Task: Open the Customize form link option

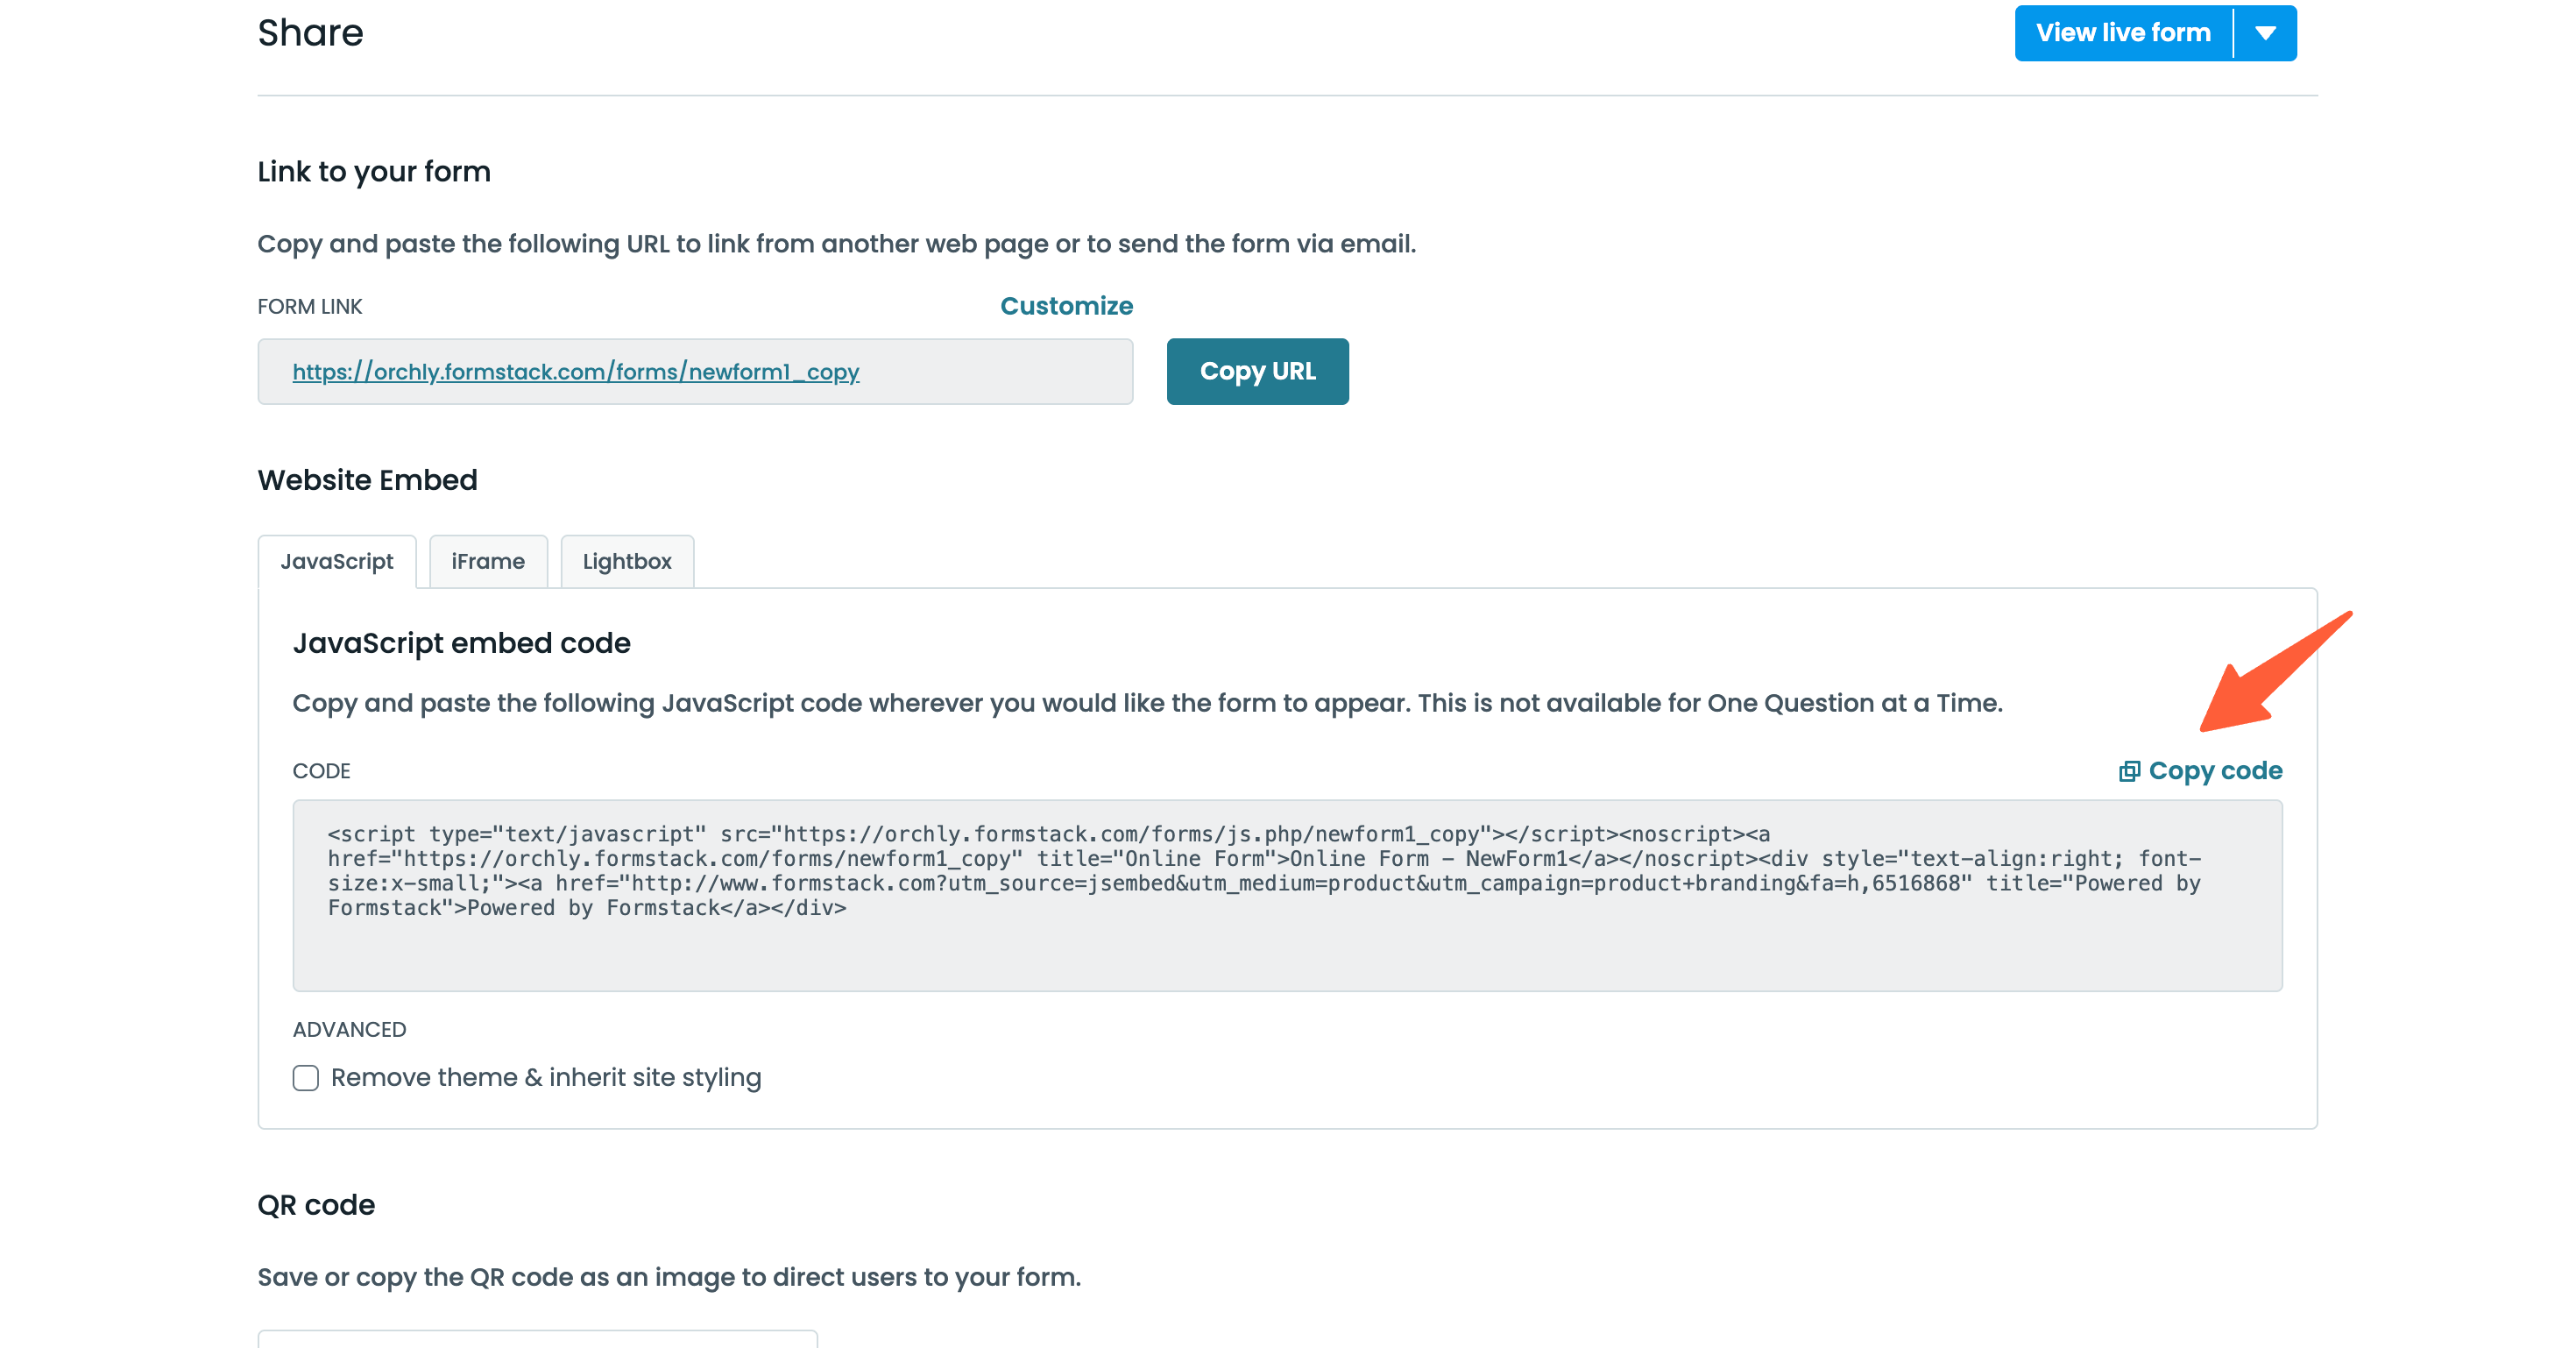Action: [x=1066, y=306]
